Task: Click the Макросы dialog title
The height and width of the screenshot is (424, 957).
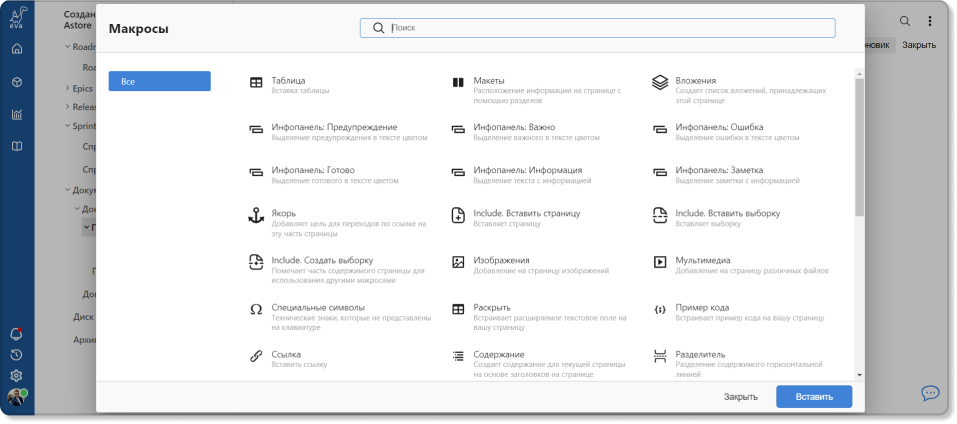Action: tap(139, 29)
